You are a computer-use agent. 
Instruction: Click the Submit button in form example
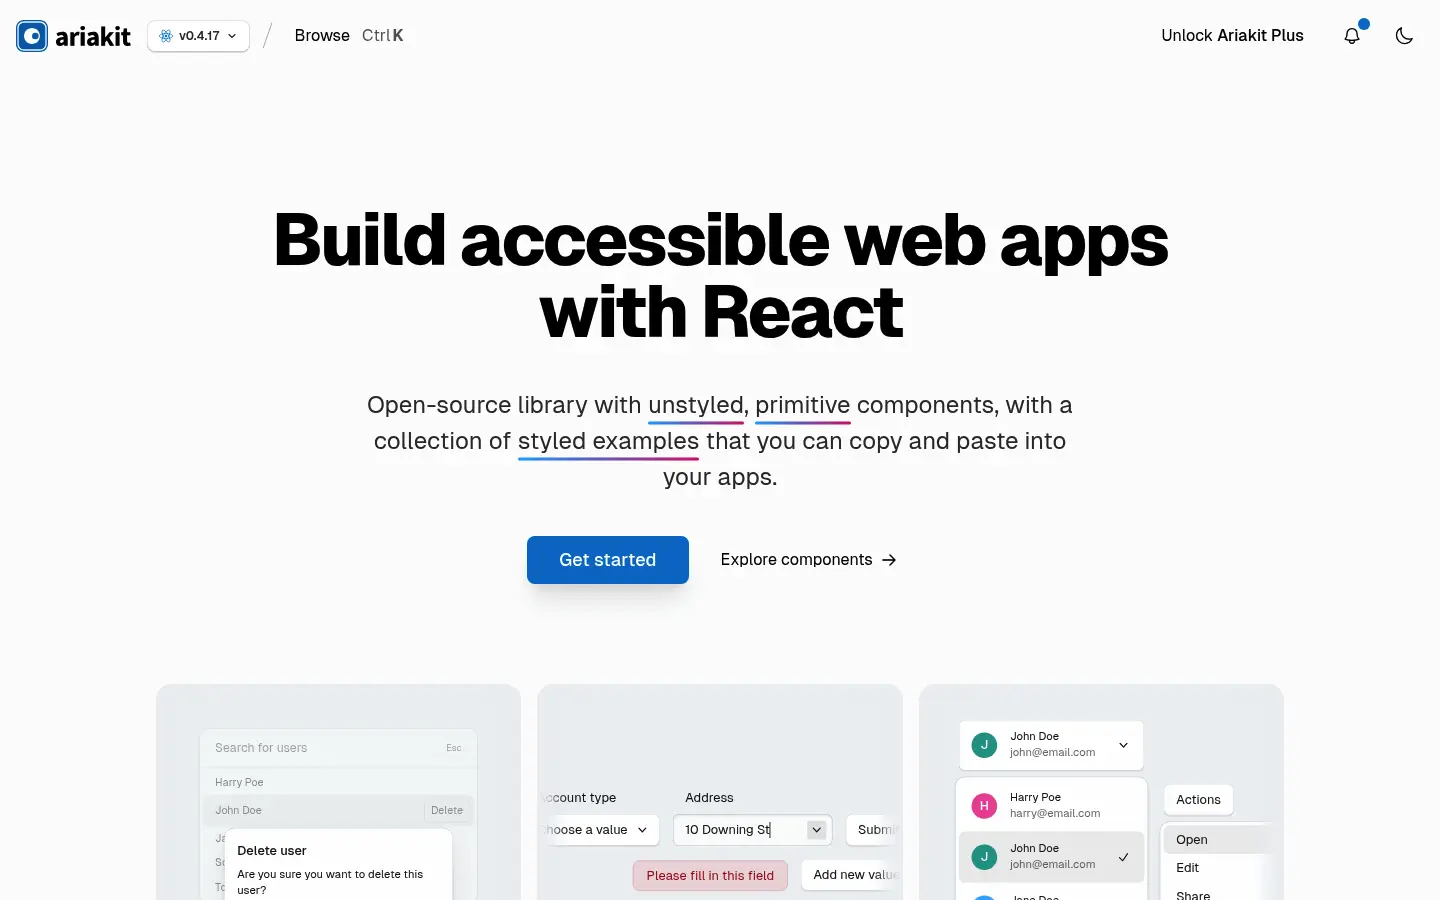click(x=874, y=830)
